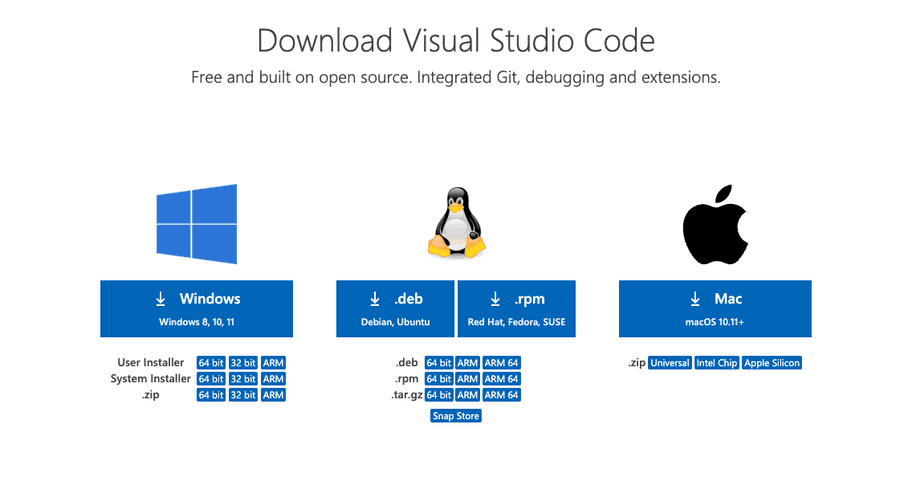Click the Mac '.zip' row label
The image size is (900, 490).
coord(637,363)
